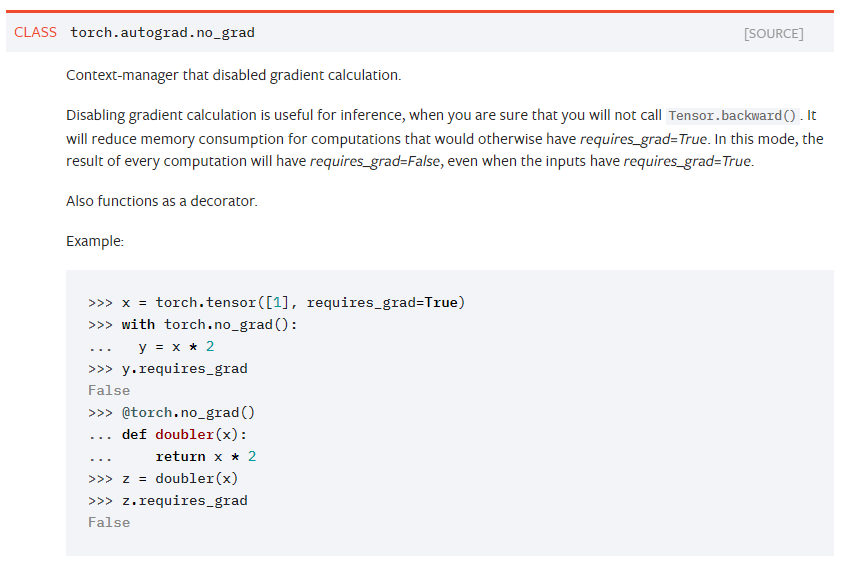Viewport: 852px width, 580px height.
Task: Click the last 'False' output line
Action: (x=109, y=523)
